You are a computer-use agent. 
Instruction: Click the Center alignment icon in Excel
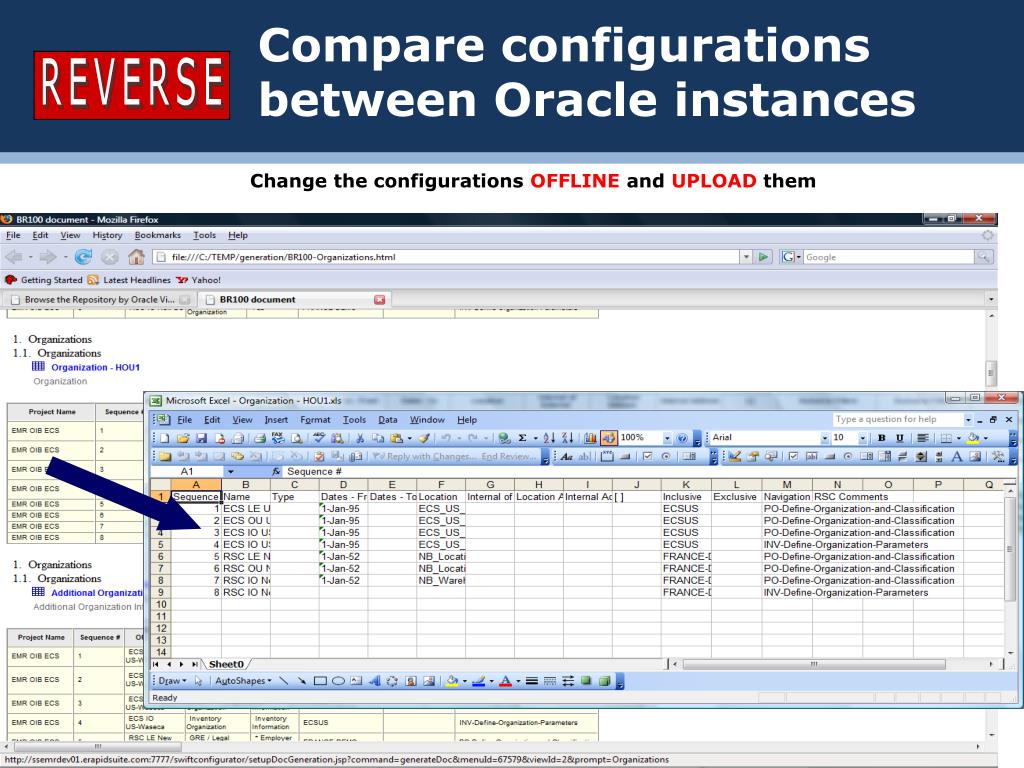pos(923,438)
